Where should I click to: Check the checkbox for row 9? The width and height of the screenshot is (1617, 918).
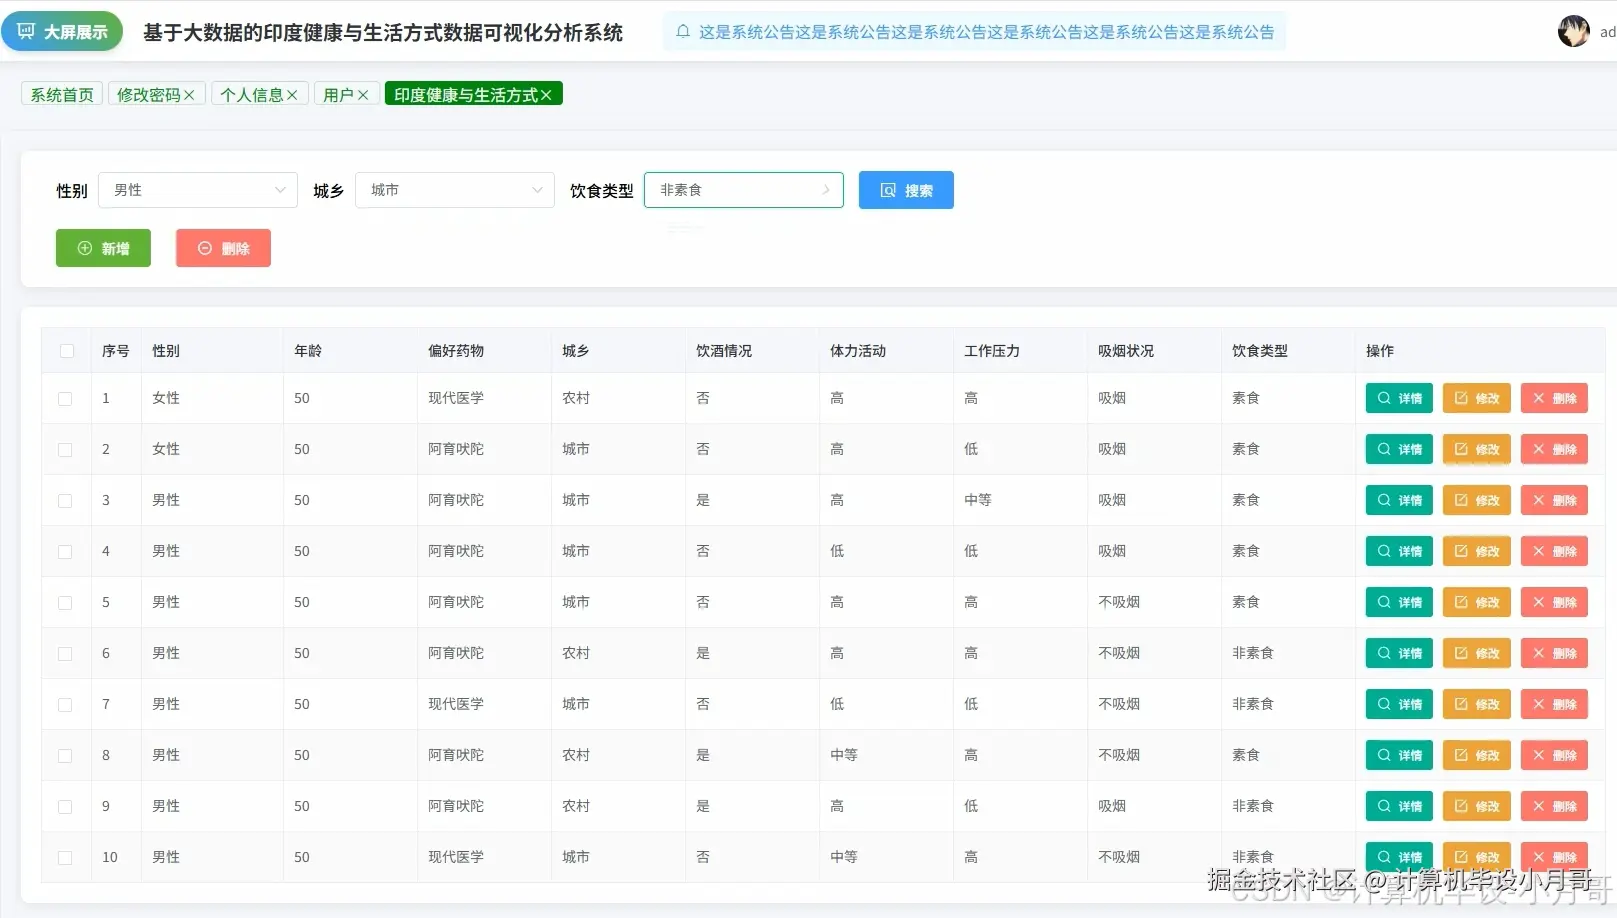[65, 807]
